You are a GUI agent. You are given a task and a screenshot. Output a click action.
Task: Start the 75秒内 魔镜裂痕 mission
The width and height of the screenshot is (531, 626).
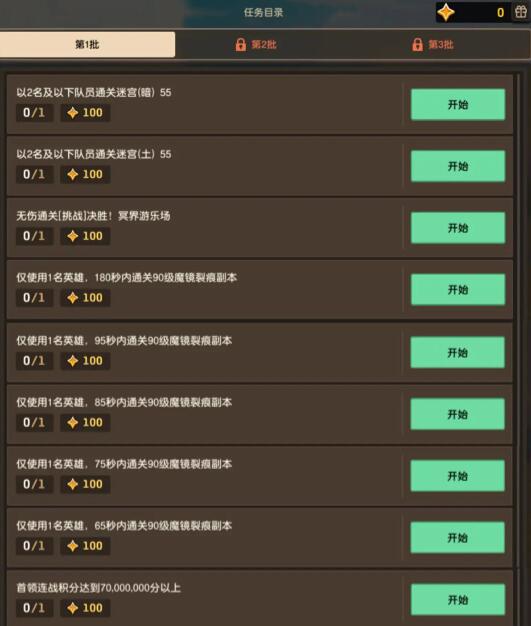point(458,476)
